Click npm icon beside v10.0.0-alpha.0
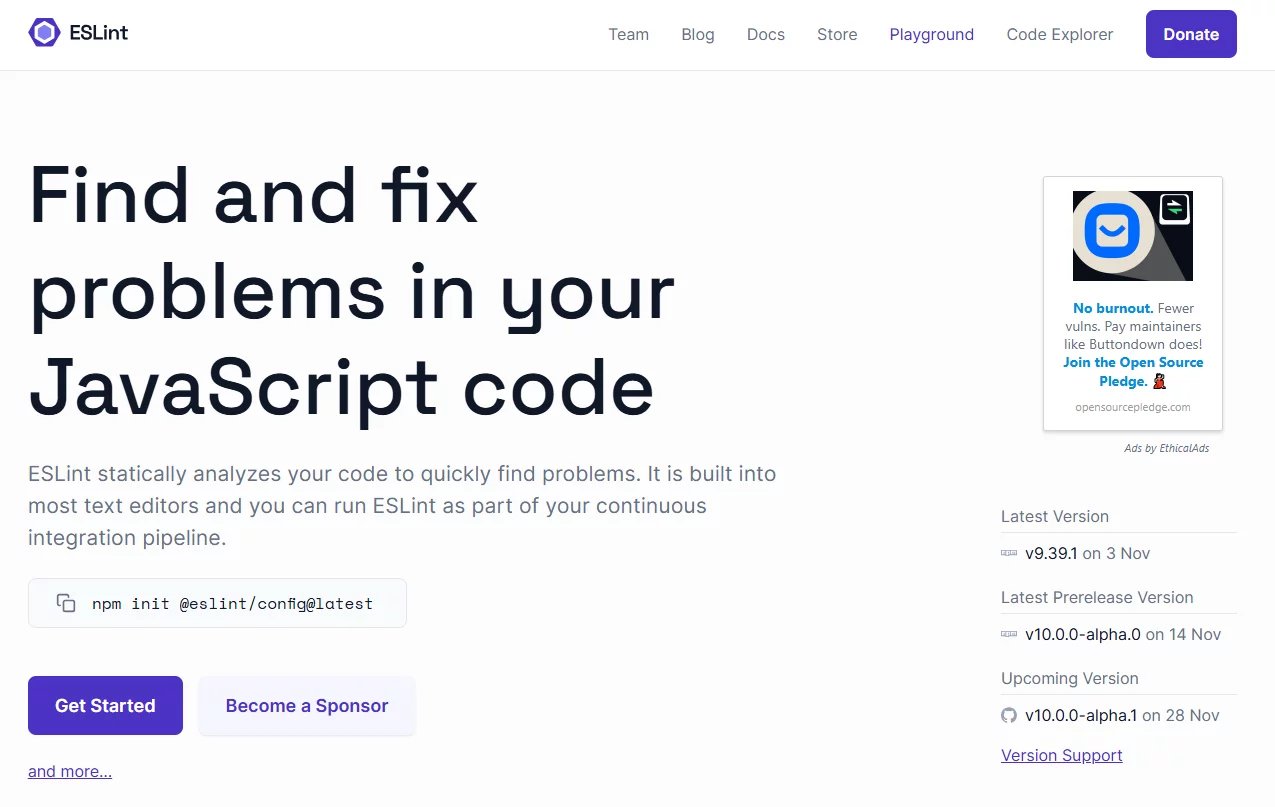Viewport: 1275px width, 807px height. pos(1008,634)
